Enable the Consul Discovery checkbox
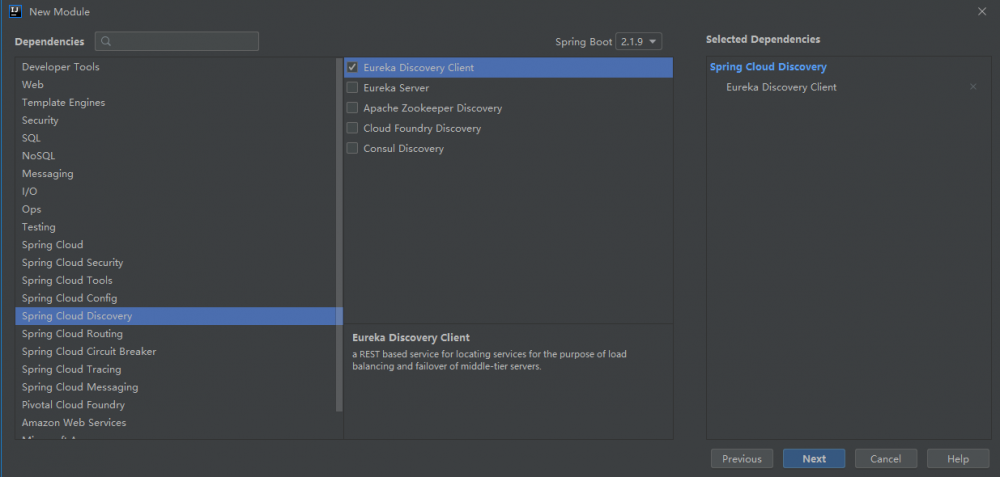1000x477 pixels. pyautogui.click(x=352, y=148)
